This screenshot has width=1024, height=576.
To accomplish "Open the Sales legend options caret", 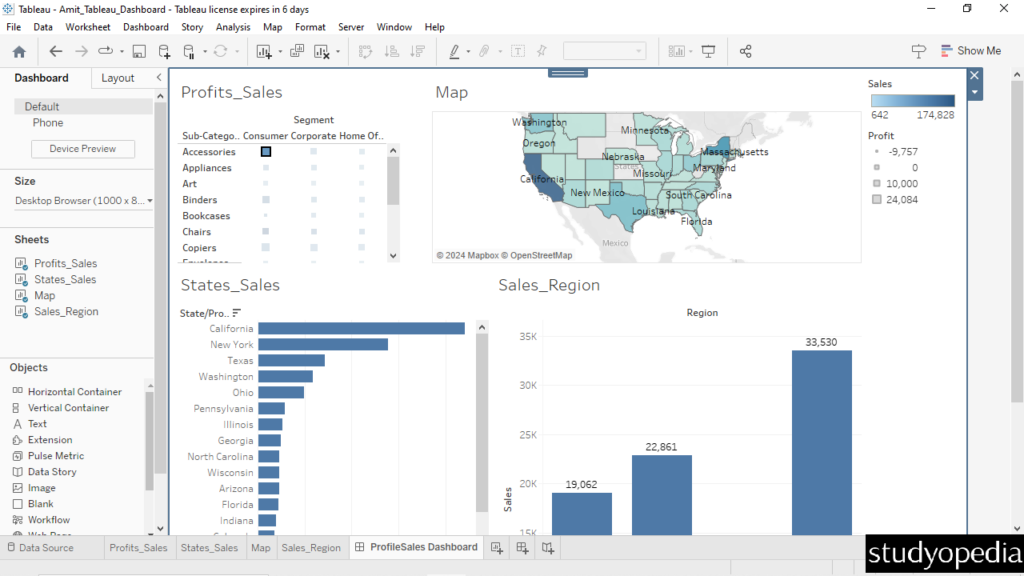I will click(x=973, y=93).
